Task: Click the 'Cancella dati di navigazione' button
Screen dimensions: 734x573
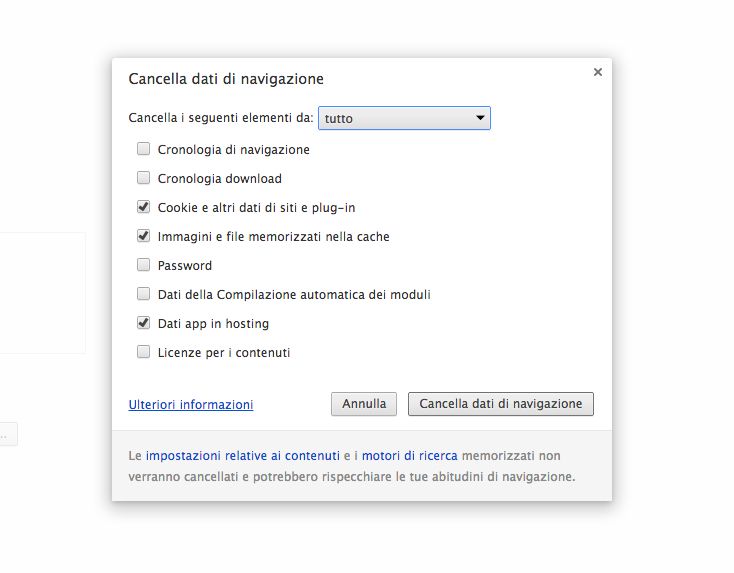Action: [501, 404]
